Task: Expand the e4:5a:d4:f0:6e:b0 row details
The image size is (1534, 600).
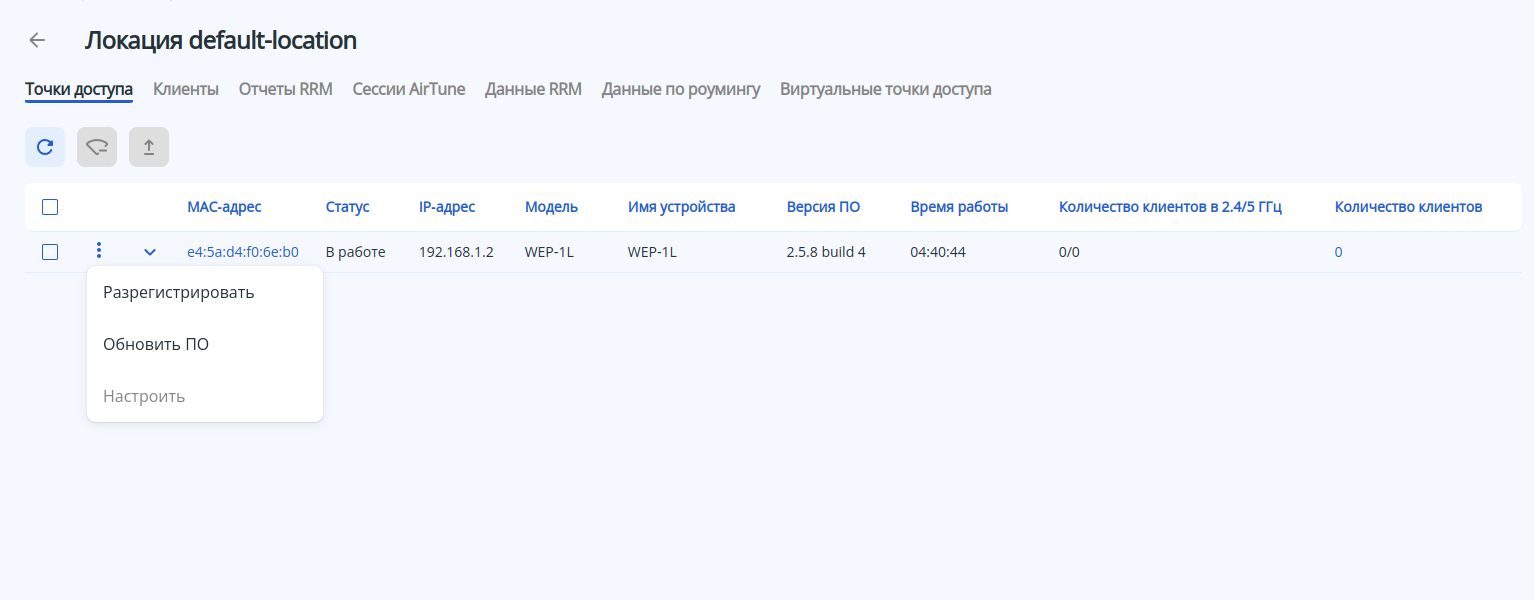Action: [150, 252]
